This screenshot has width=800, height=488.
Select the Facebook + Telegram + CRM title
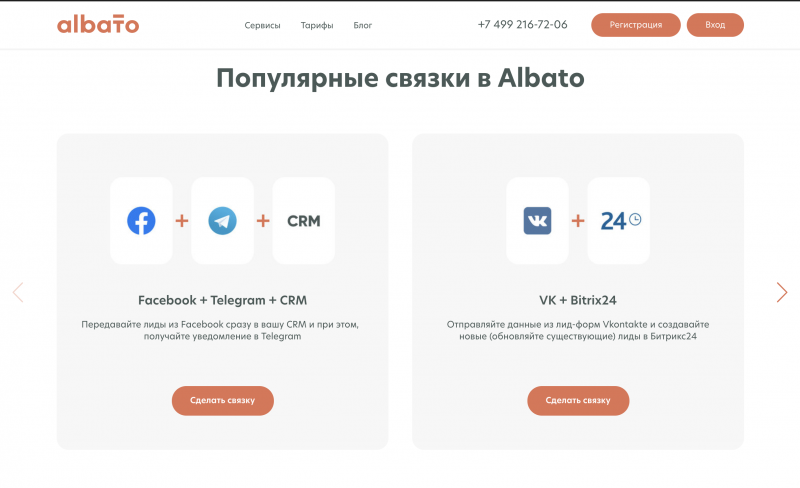point(222,300)
